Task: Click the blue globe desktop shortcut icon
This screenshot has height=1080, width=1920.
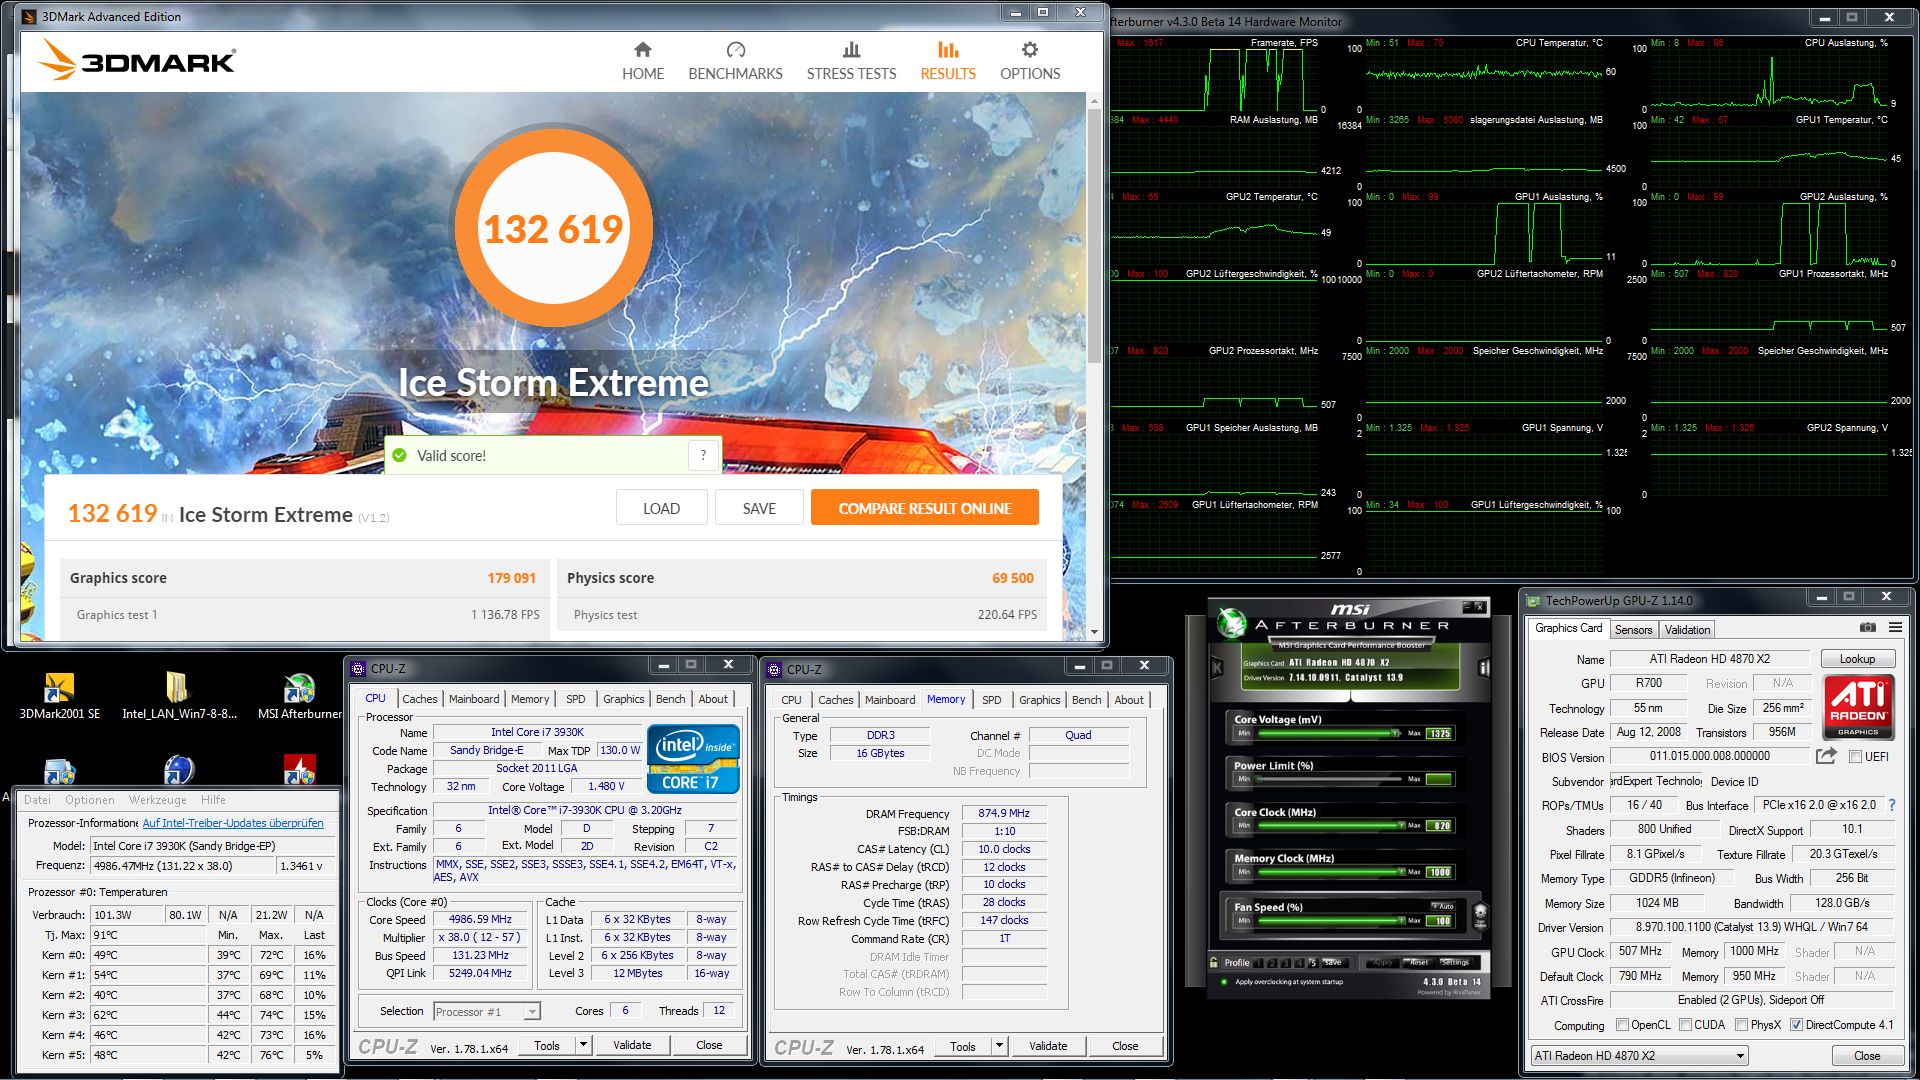Action: (179, 769)
